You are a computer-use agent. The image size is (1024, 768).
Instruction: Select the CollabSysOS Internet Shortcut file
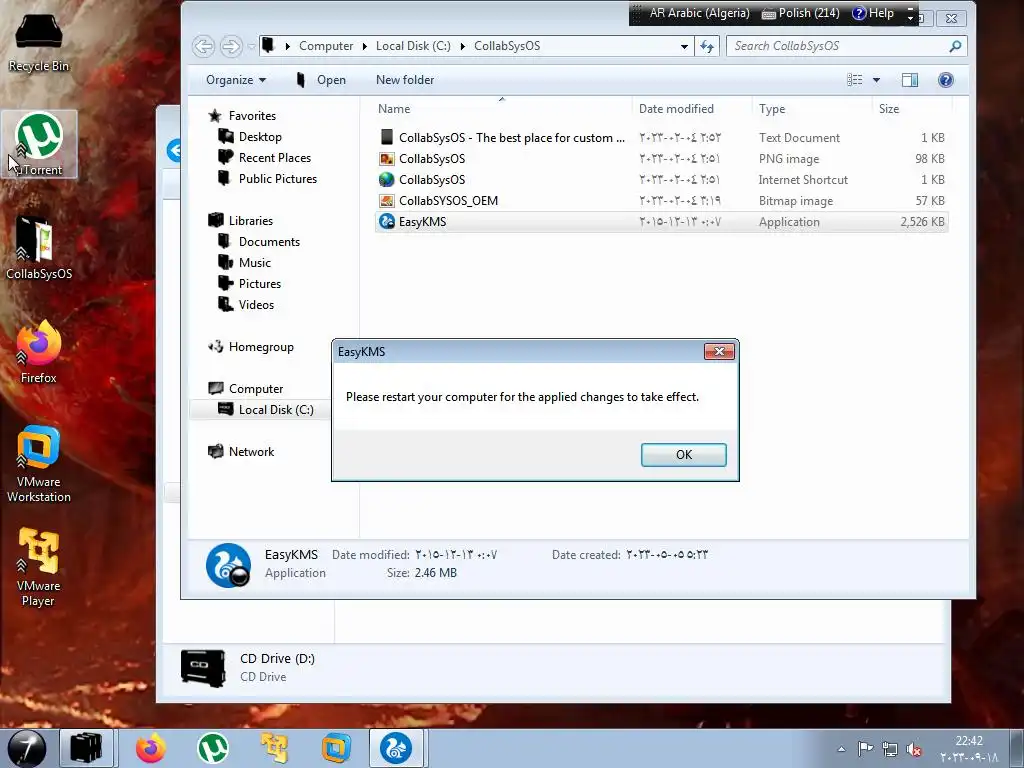[x=662, y=180]
